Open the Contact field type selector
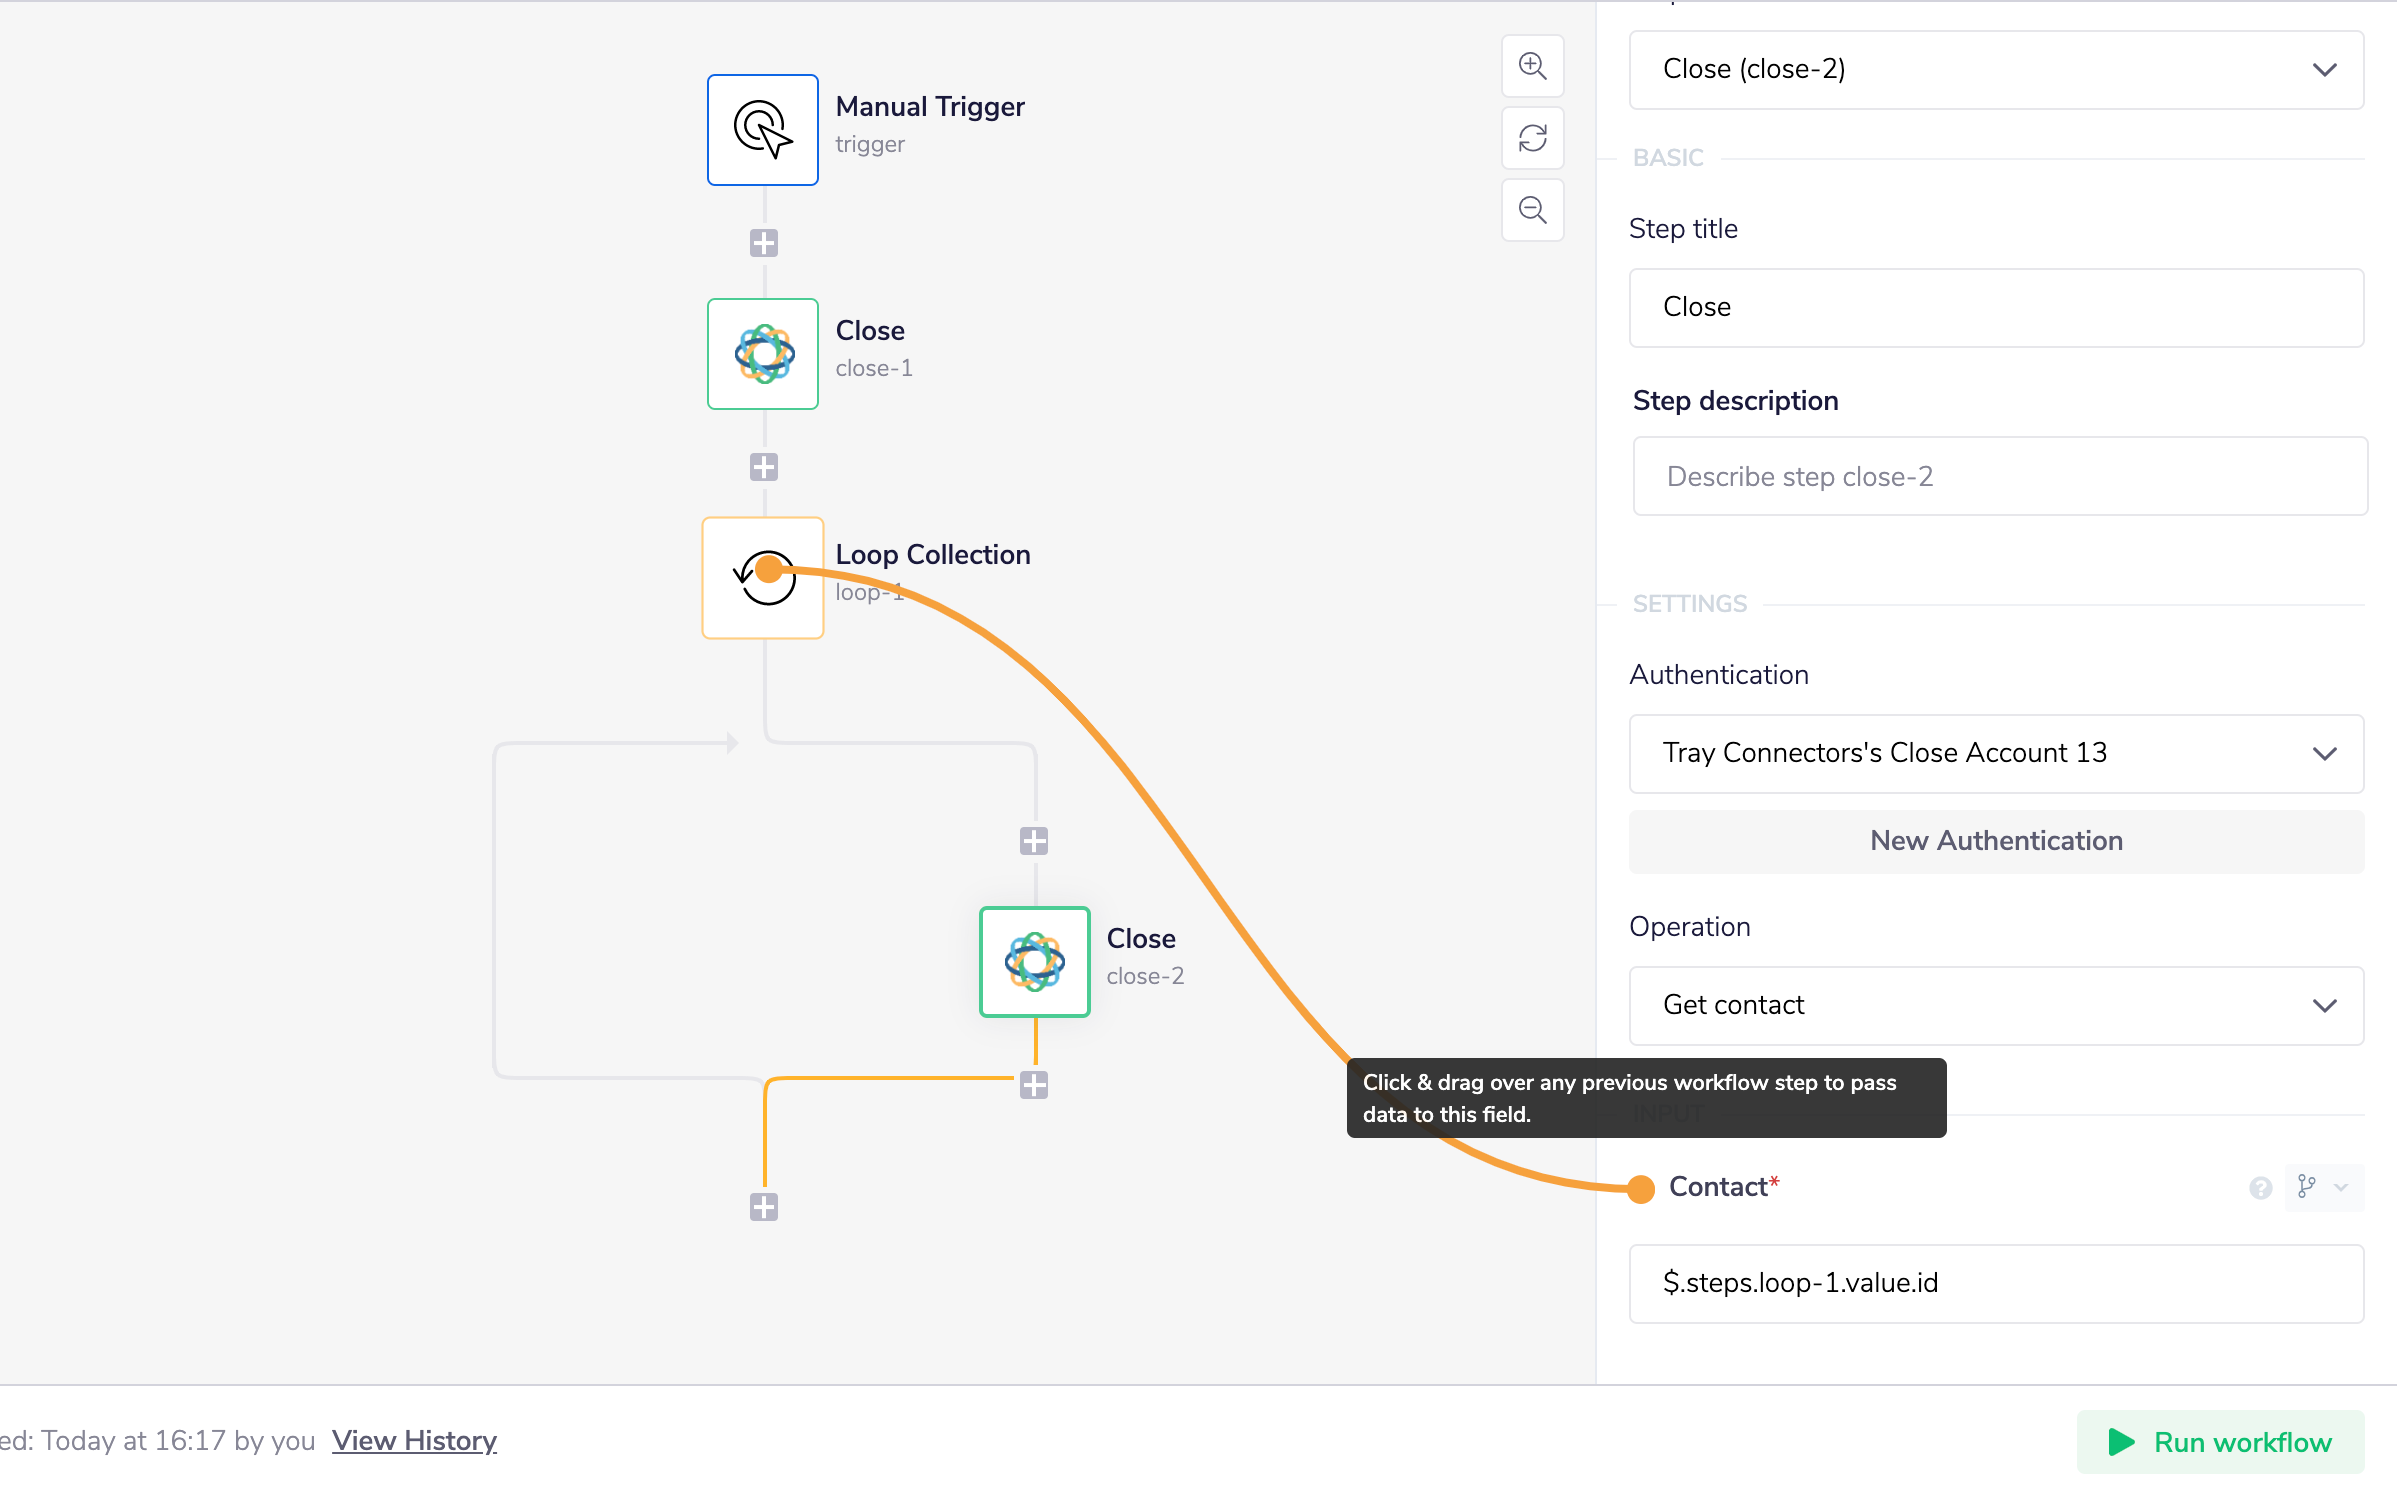Viewport: 2397px width, 1498px height. (2322, 1187)
